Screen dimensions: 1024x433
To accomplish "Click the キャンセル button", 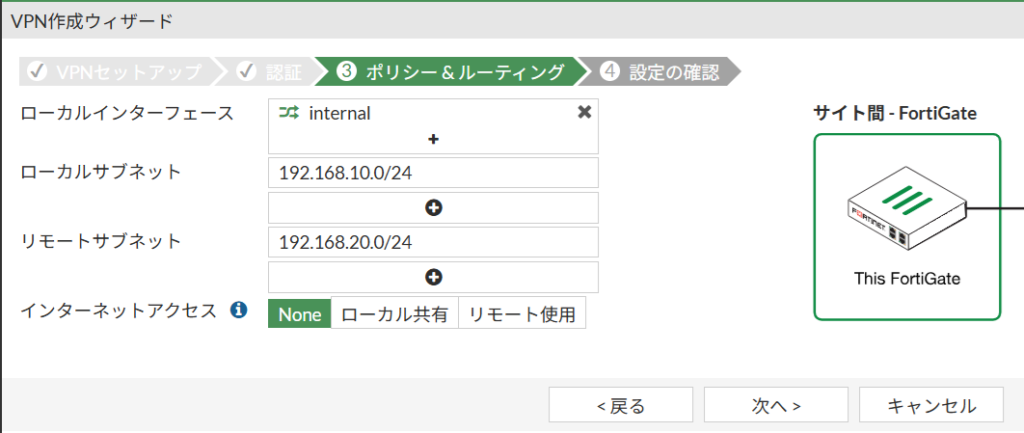I will pyautogui.click(x=931, y=405).
